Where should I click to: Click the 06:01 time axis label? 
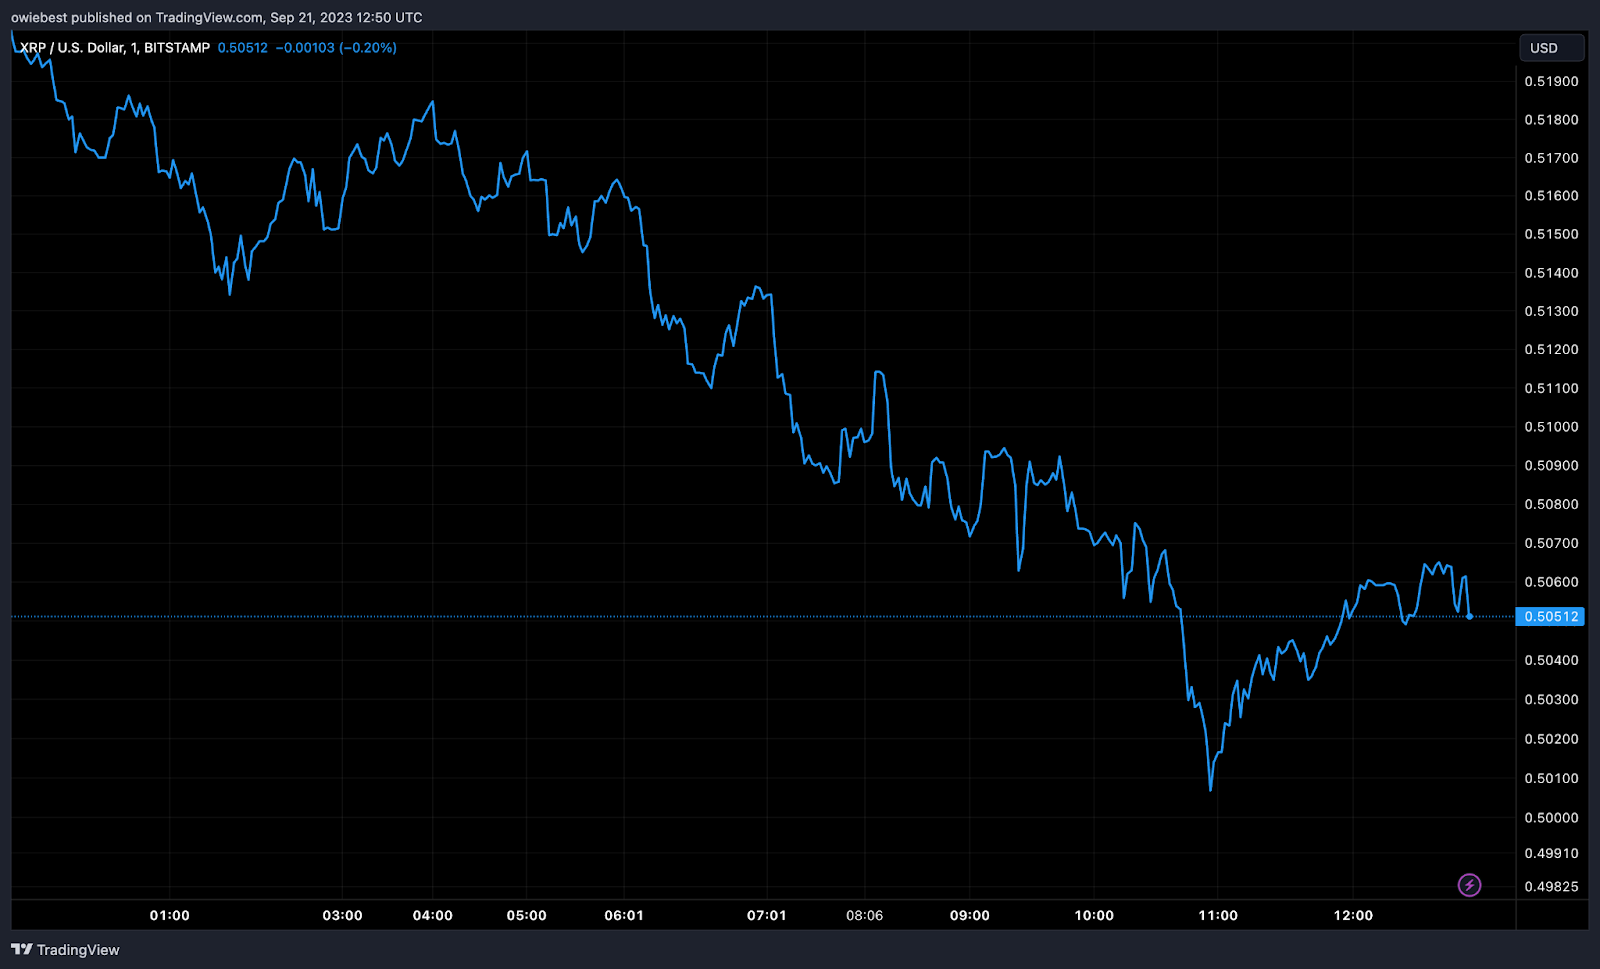coord(624,915)
